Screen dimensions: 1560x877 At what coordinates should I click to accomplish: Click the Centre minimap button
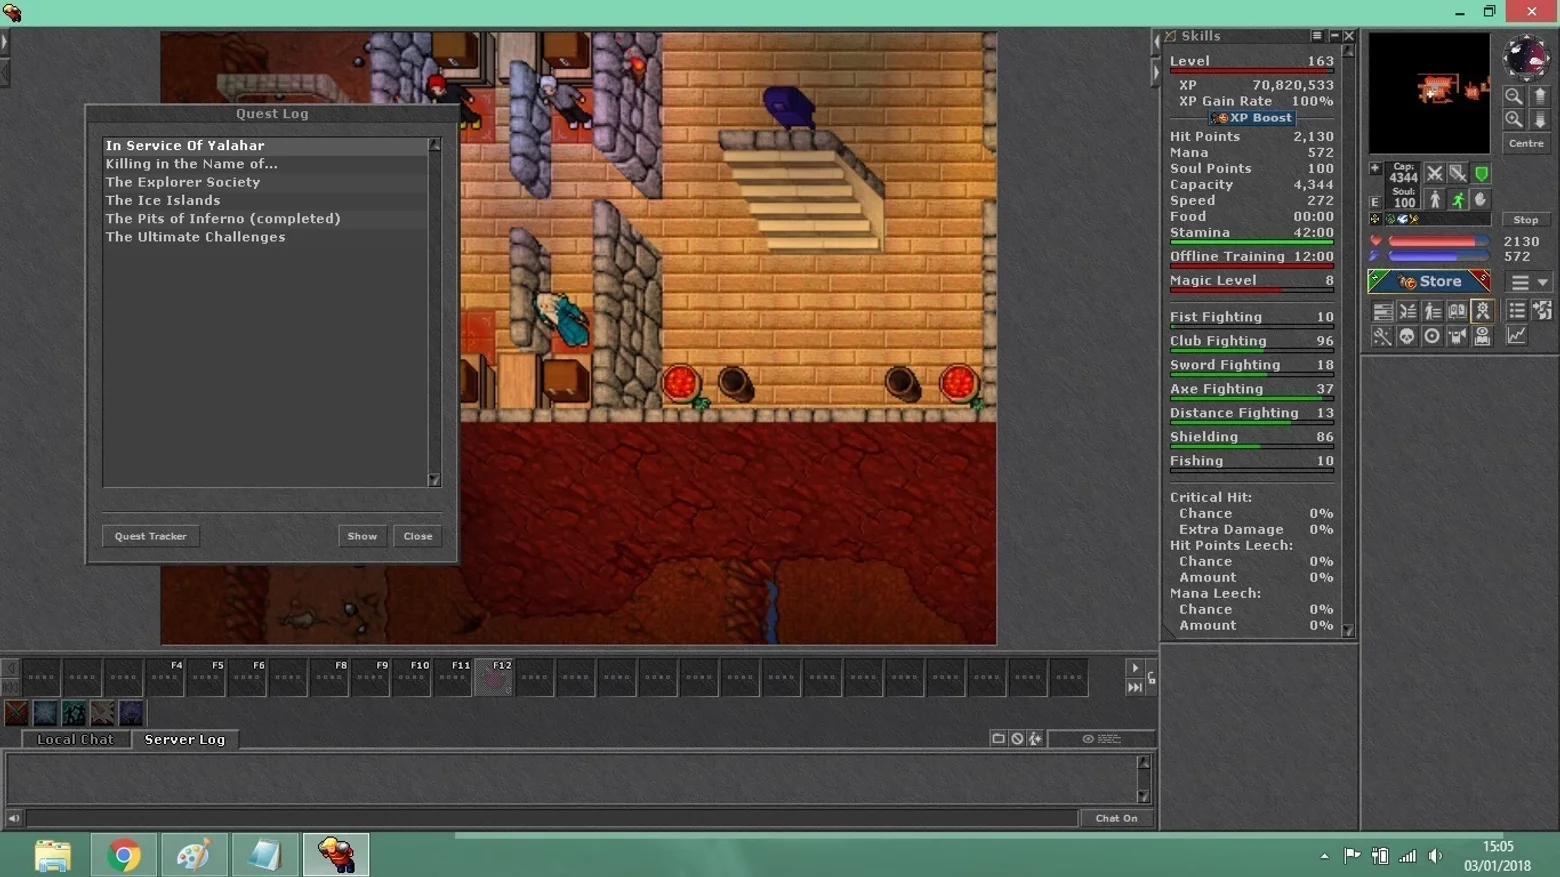1526,144
